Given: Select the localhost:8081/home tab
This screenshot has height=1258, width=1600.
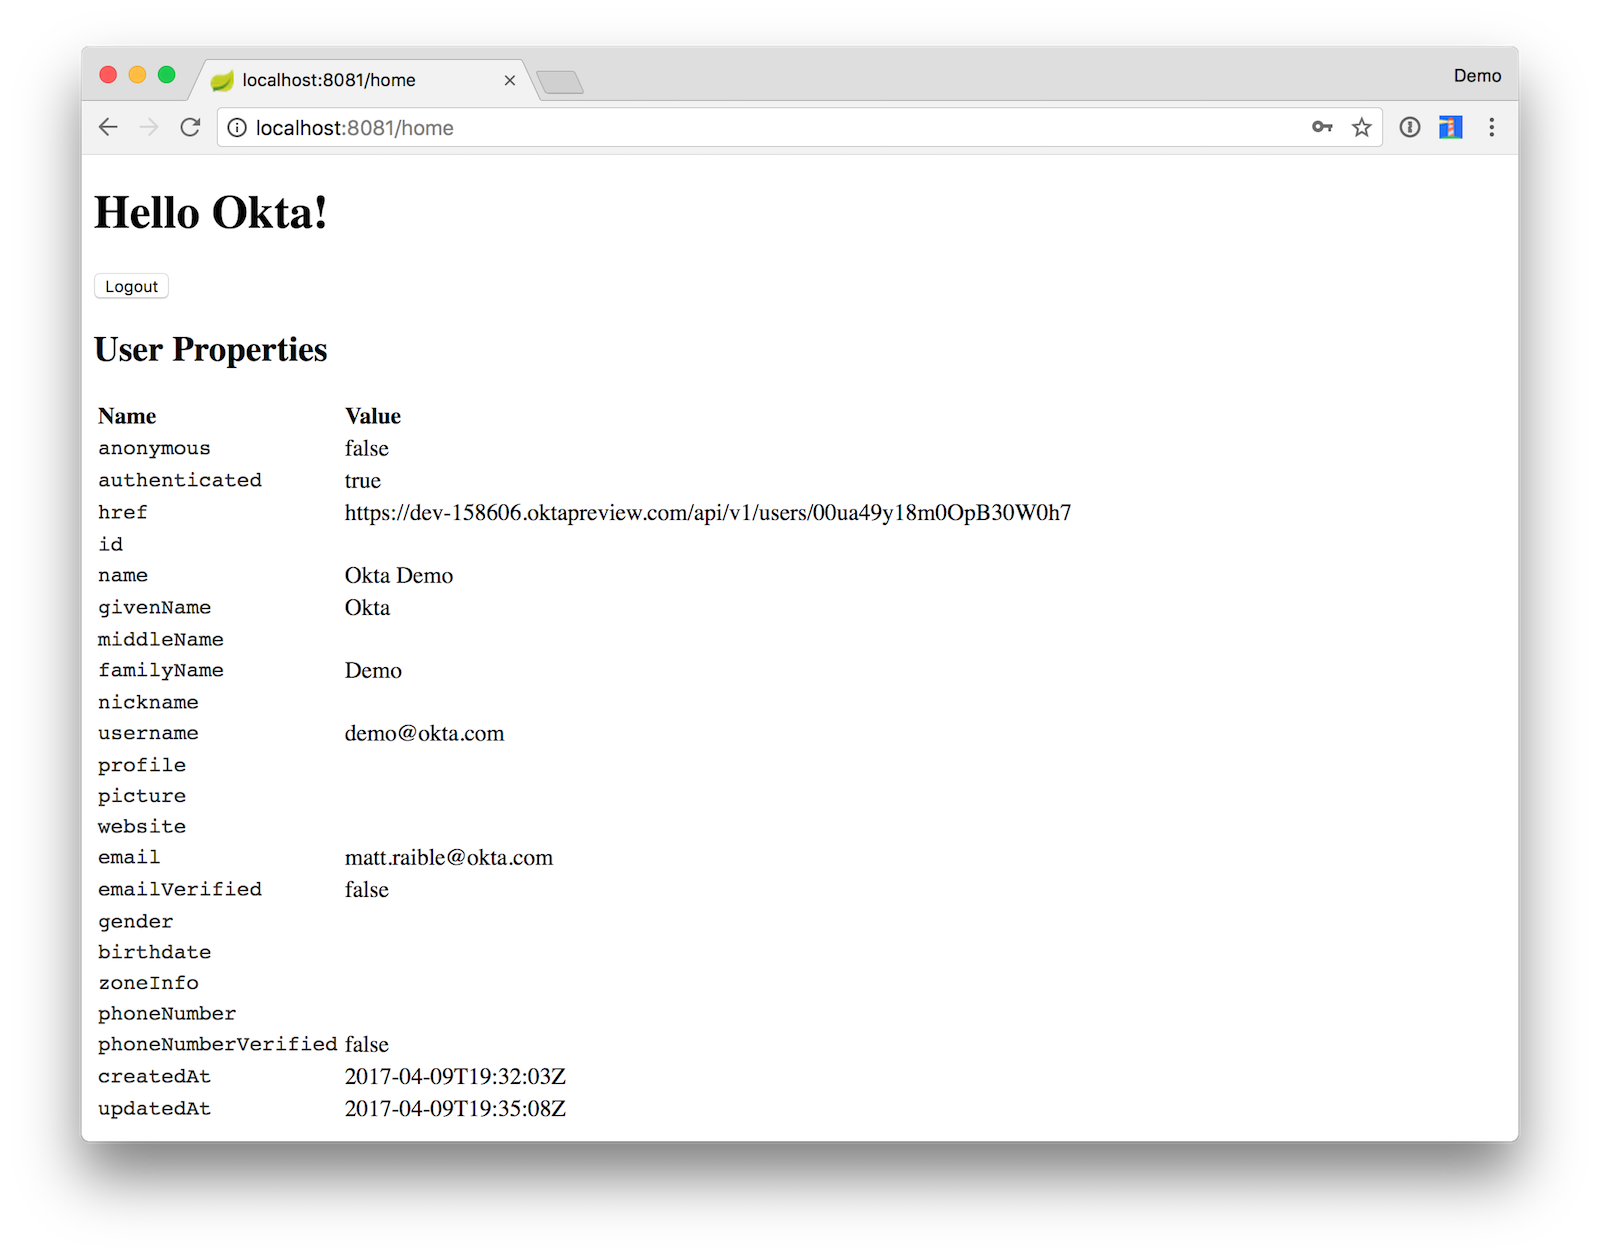Looking at the screenshot, I should pos(330,80).
